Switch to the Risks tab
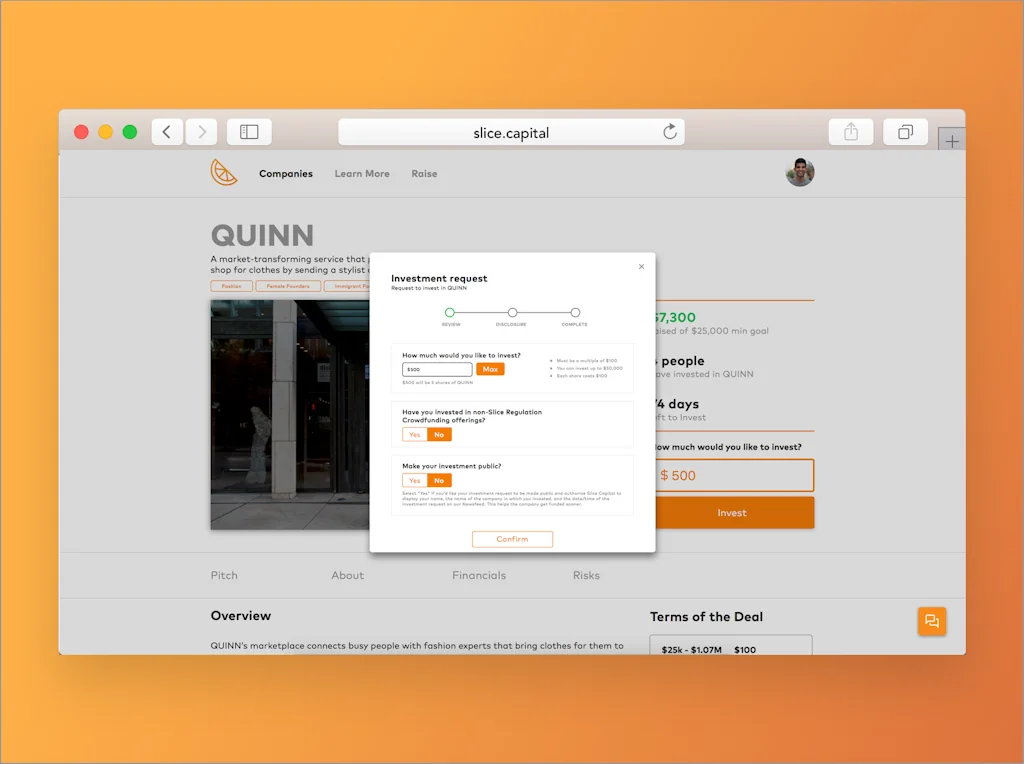 click(x=586, y=575)
